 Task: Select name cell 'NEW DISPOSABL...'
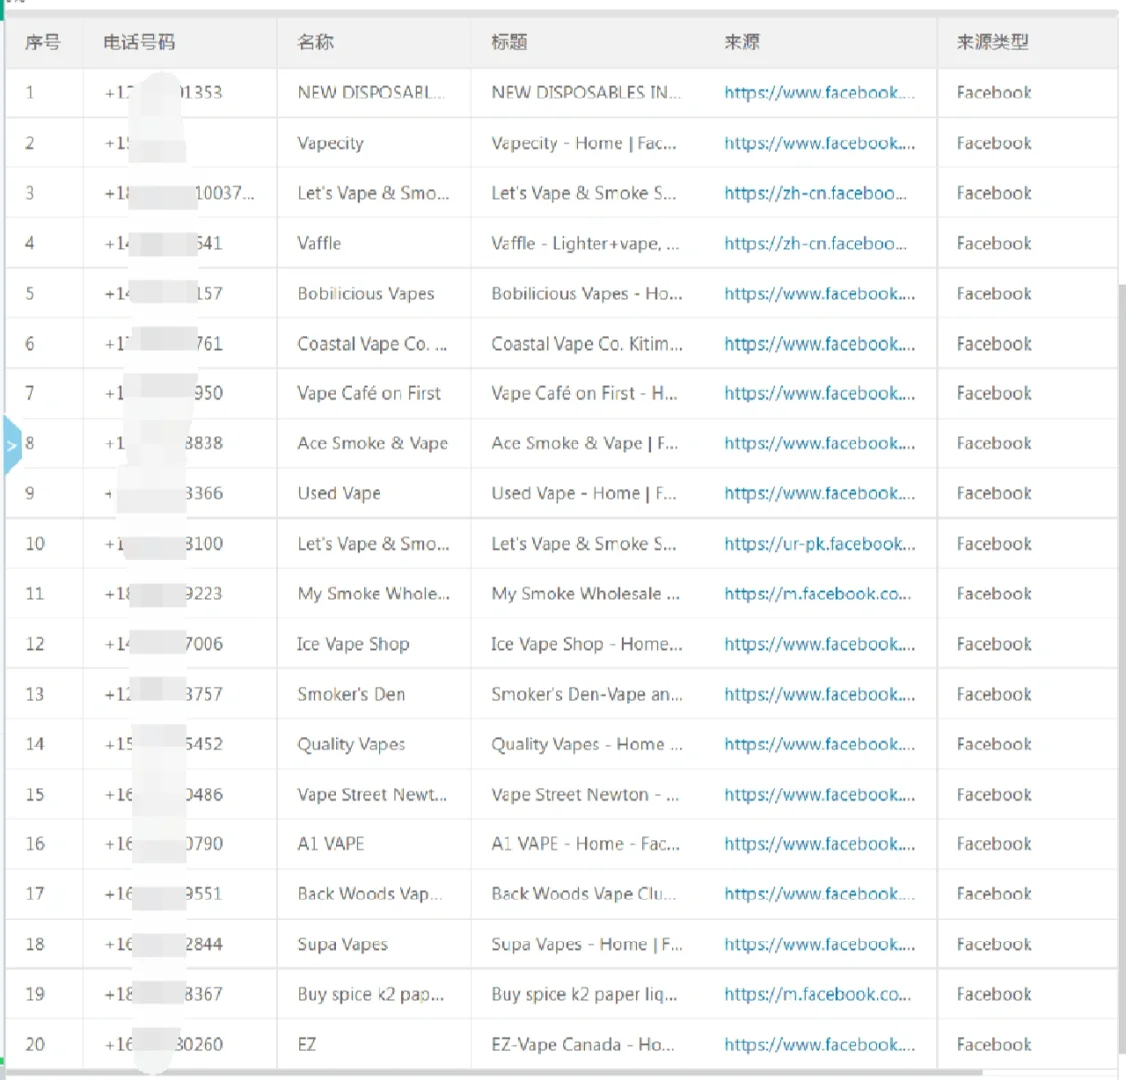pos(371,93)
